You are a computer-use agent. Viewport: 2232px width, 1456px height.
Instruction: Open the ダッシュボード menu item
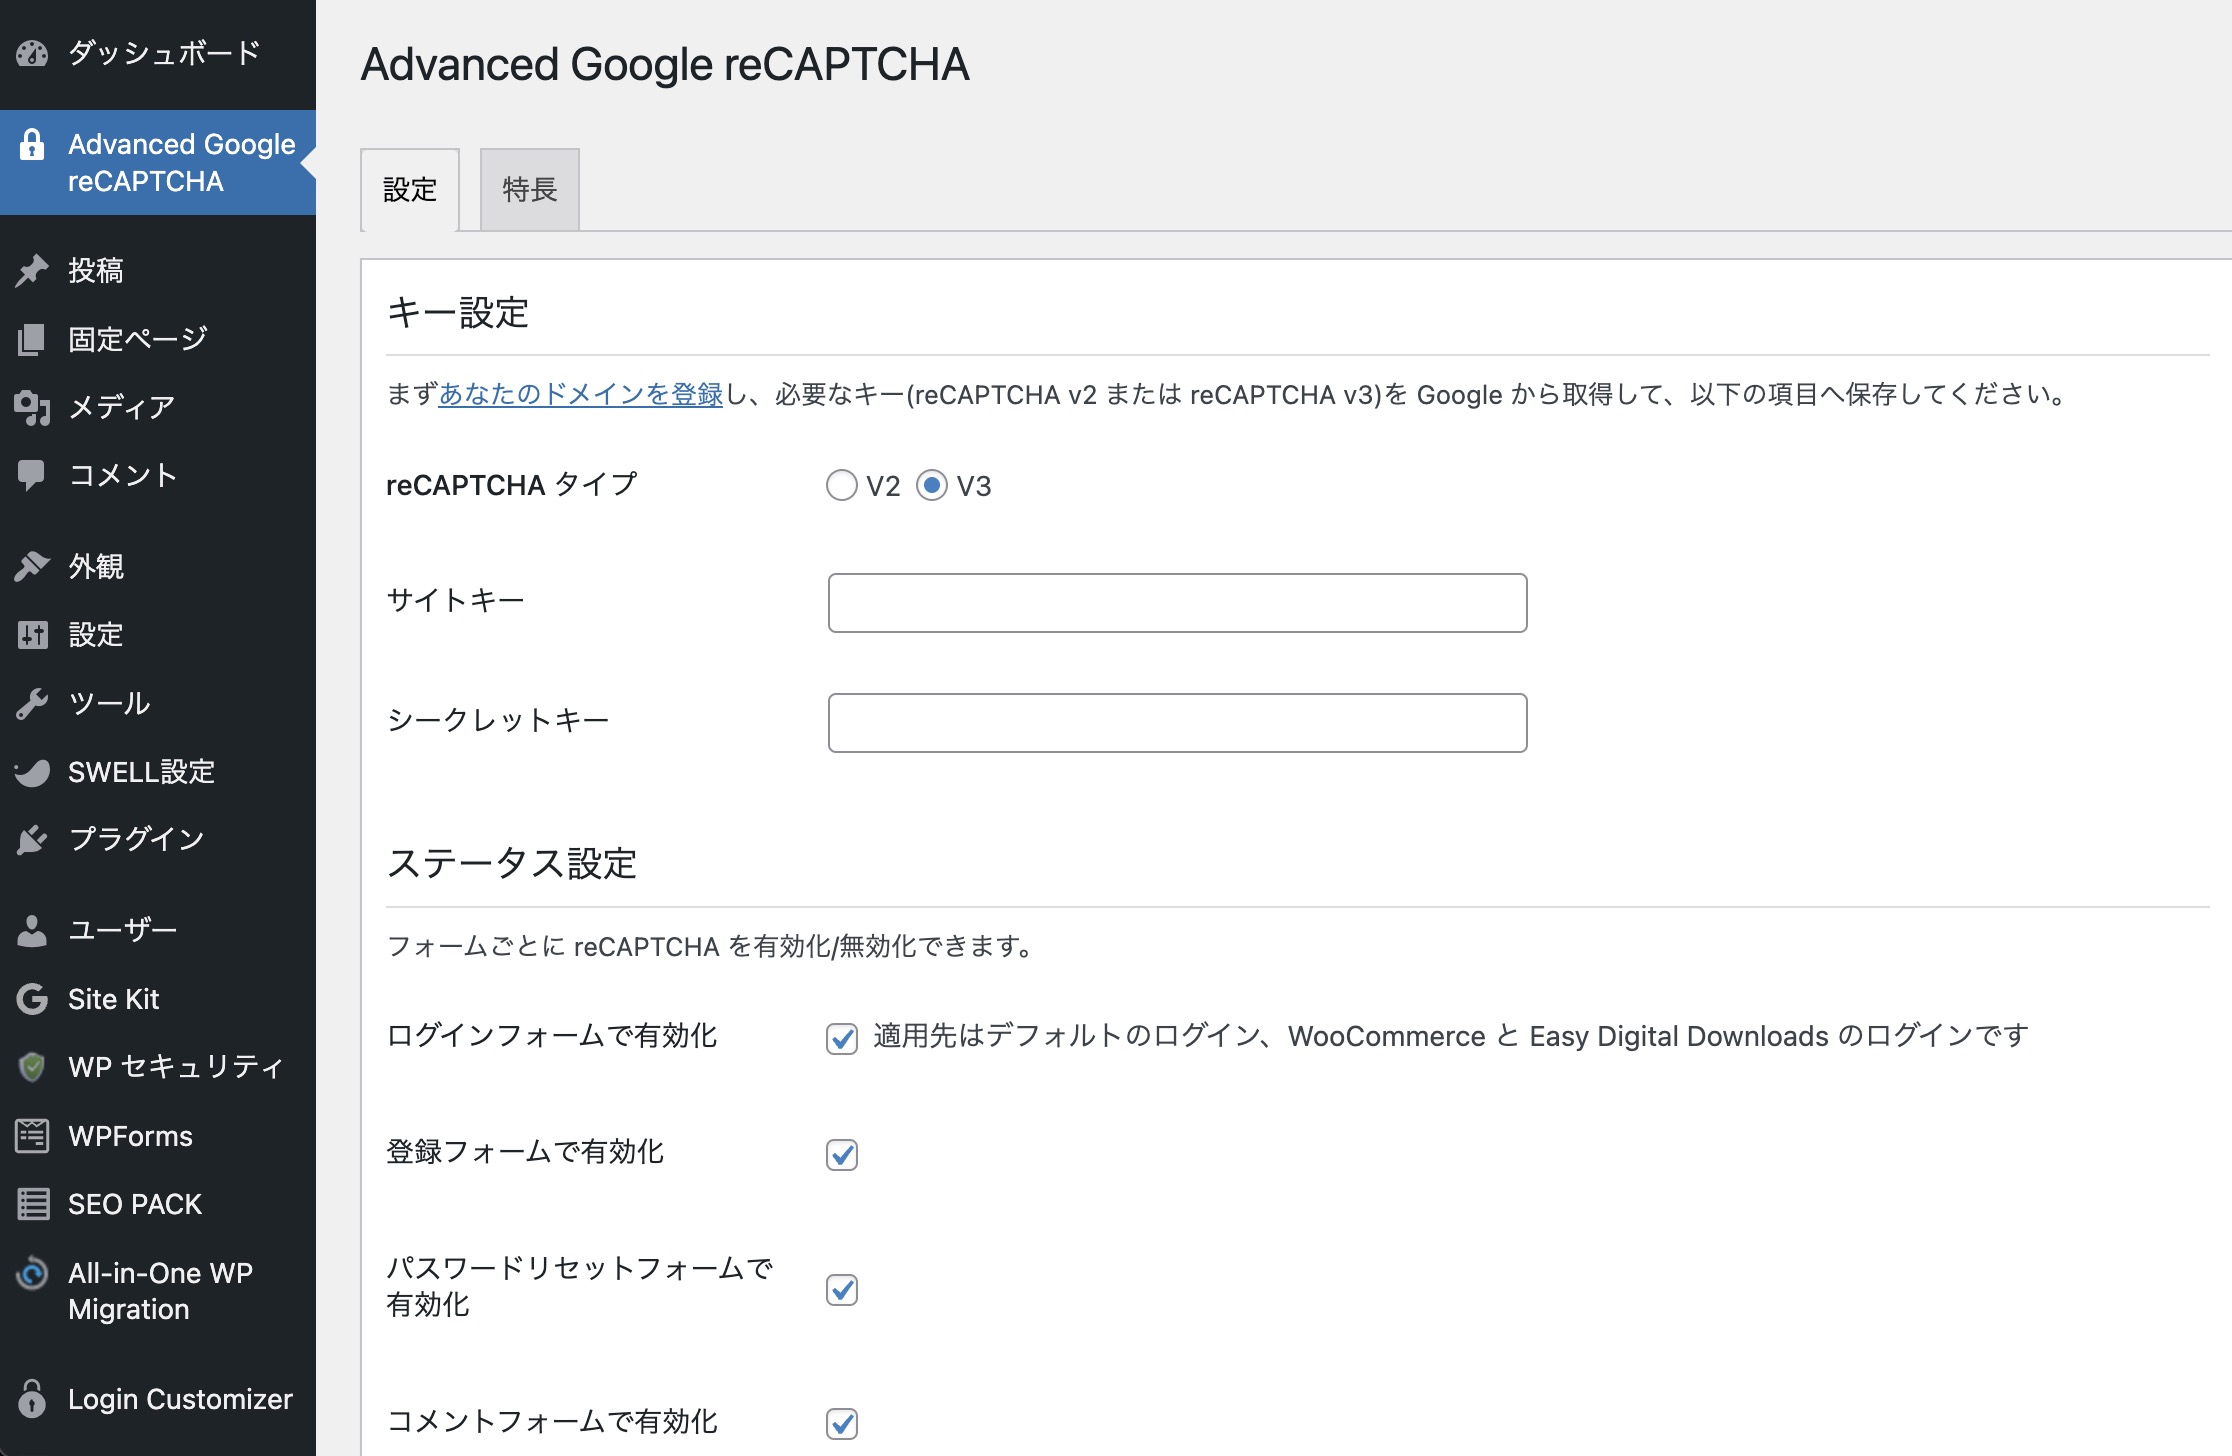158,53
